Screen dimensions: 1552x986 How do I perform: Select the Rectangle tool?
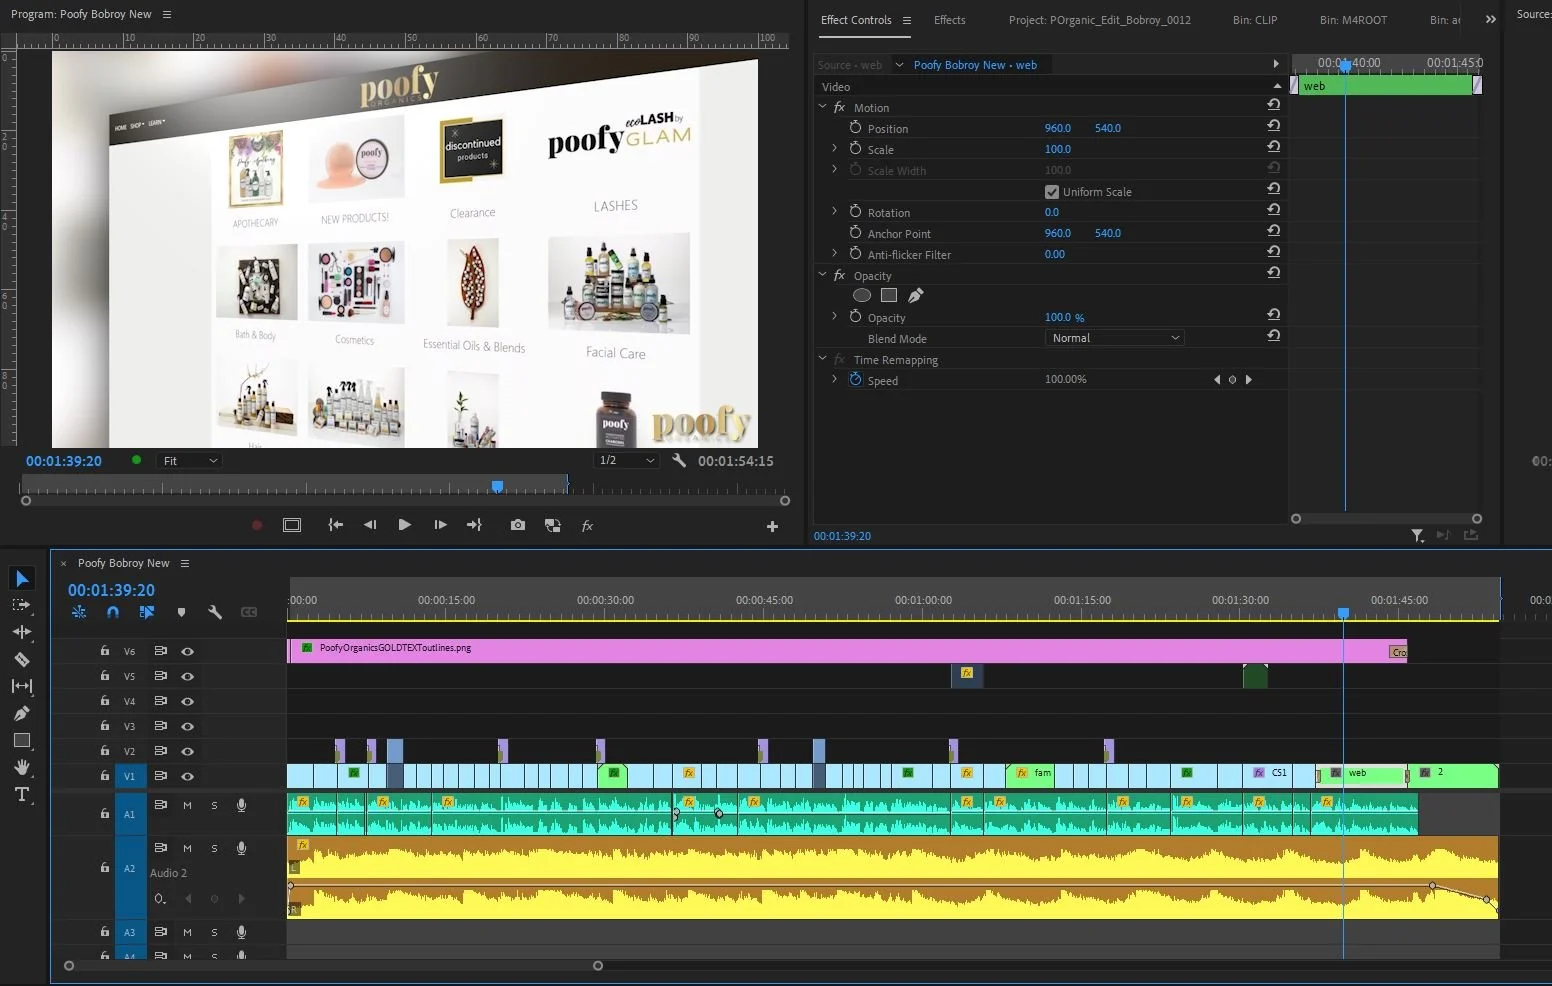click(21, 740)
